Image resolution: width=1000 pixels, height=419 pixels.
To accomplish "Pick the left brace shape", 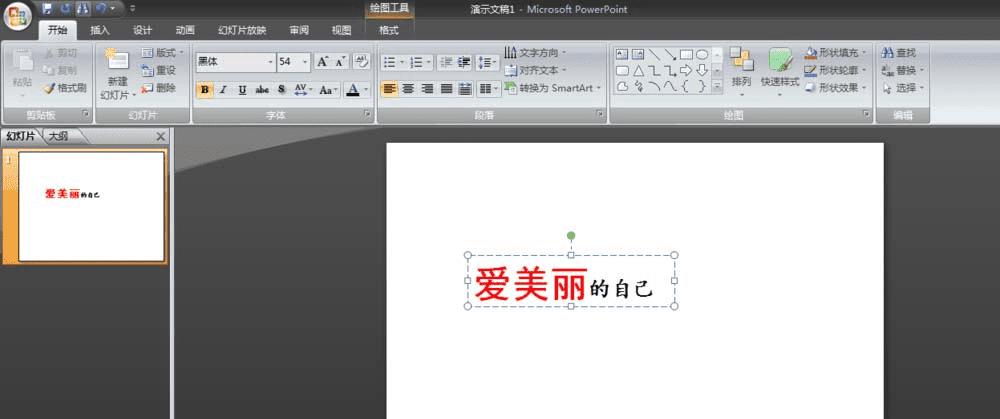I will pyautogui.click(x=686, y=86).
